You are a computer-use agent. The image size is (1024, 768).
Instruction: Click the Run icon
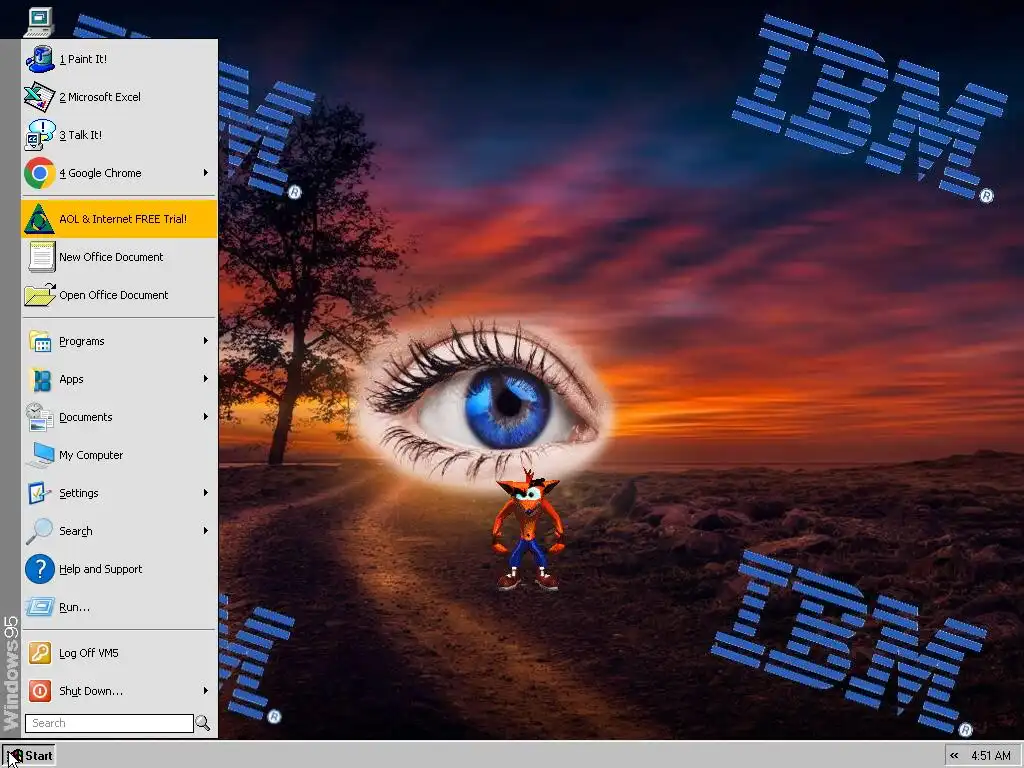coord(40,607)
